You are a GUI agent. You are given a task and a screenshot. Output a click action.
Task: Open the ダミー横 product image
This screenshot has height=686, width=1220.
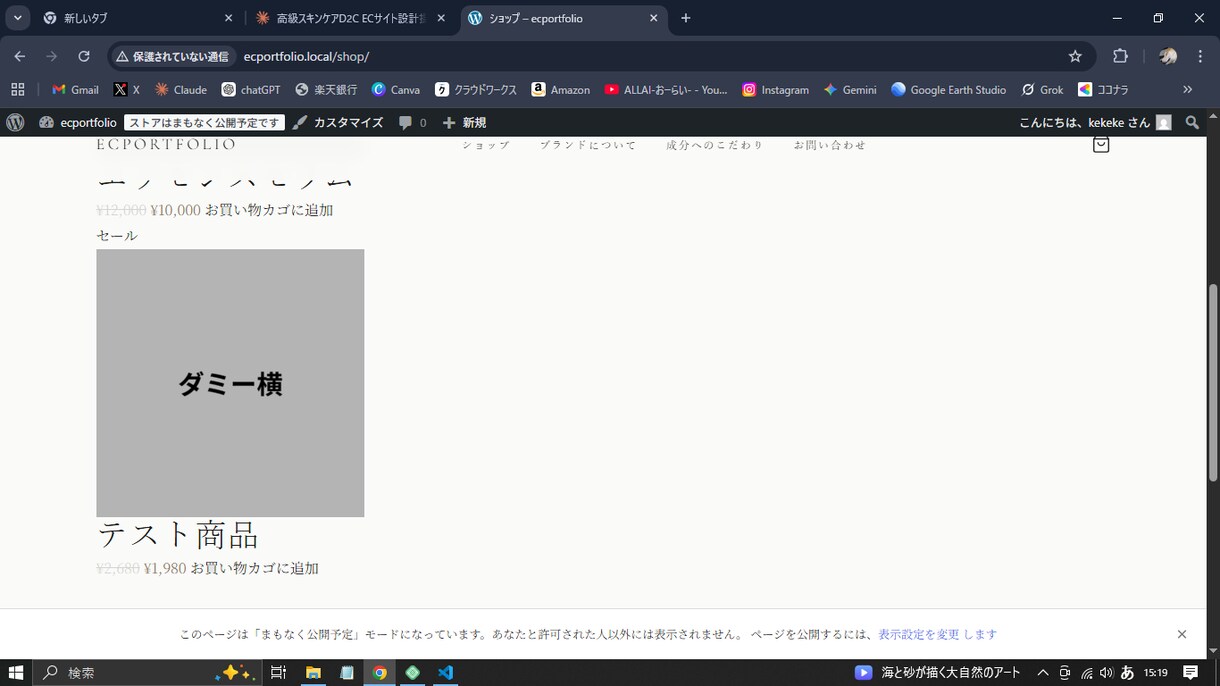click(230, 383)
